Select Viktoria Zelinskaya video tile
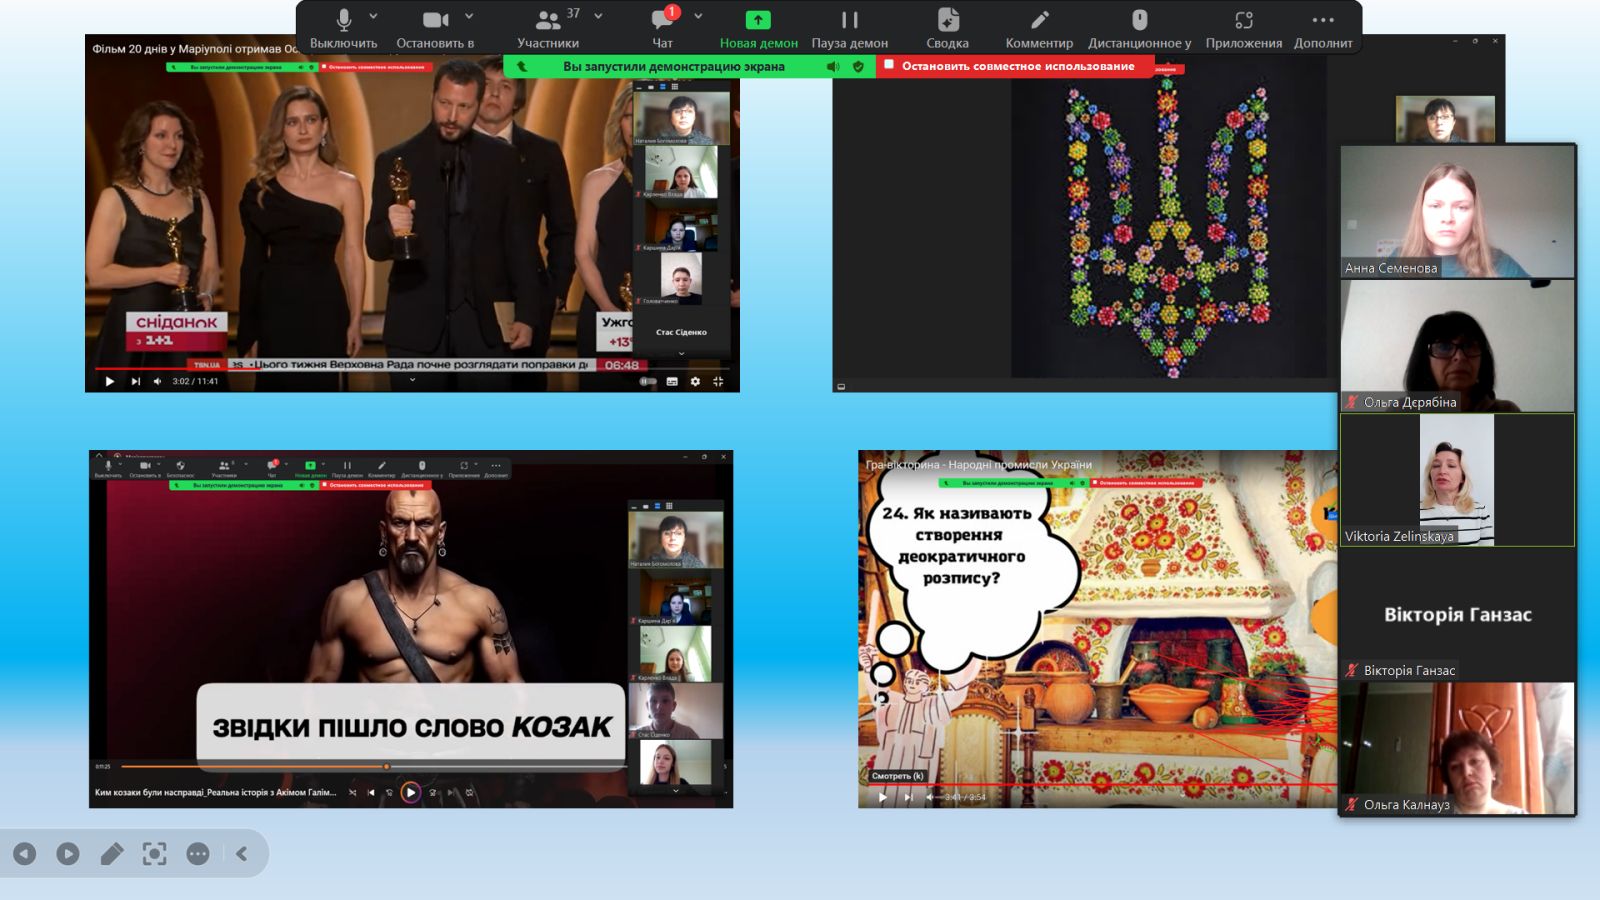 (x=1457, y=480)
